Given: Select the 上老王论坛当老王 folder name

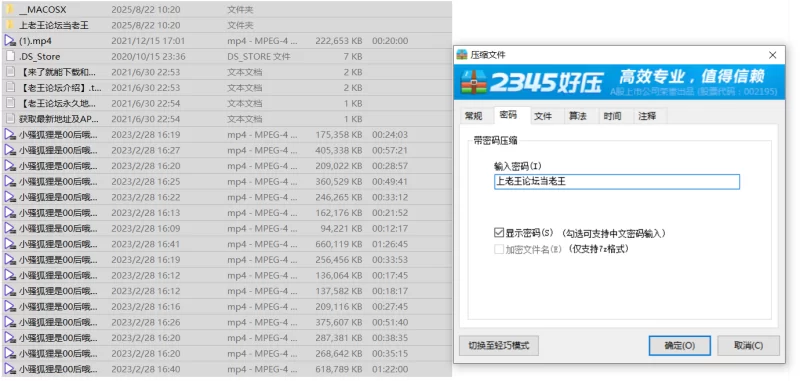Looking at the screenshot, I should click(x=54, y=25).
